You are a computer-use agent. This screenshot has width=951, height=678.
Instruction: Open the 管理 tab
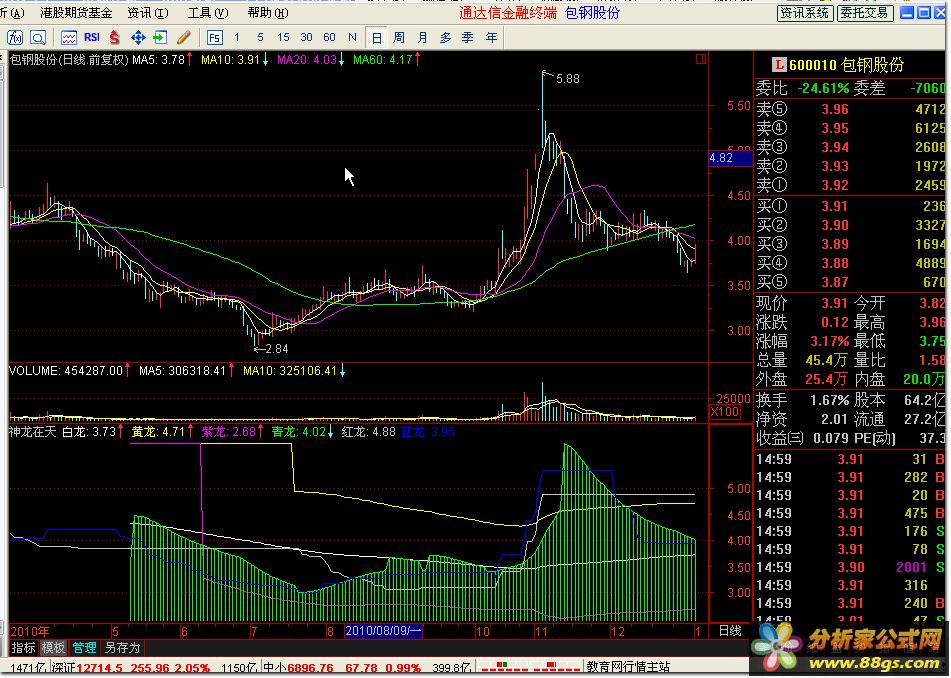[x=84, y=648]
